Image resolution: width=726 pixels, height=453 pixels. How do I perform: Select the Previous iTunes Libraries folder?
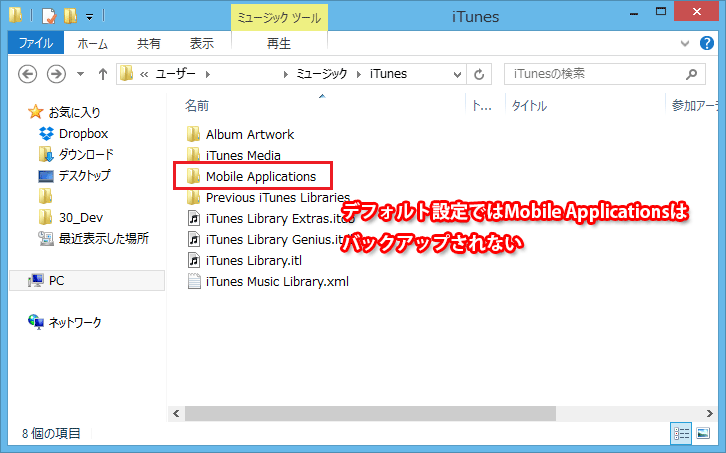click(x=278, y=197)
